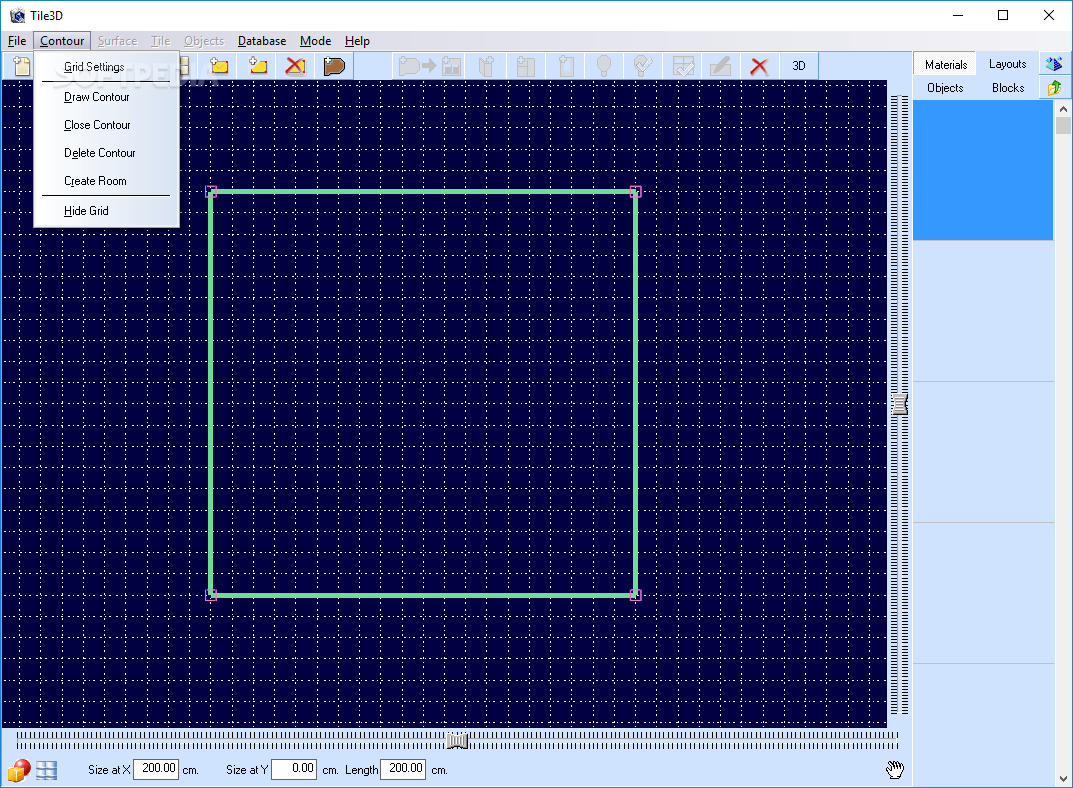1073x788 pixels.
Task: Click the Size at X input field
Action: pos(156,769)
